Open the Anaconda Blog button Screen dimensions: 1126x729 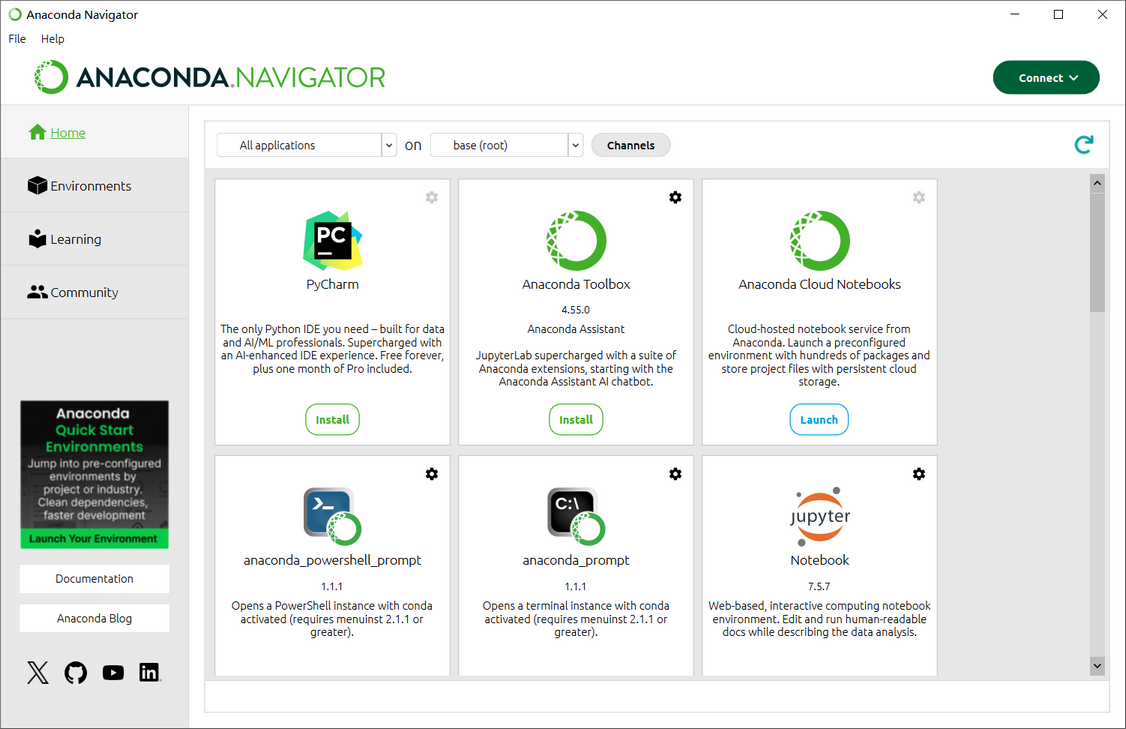coord(94,618)
